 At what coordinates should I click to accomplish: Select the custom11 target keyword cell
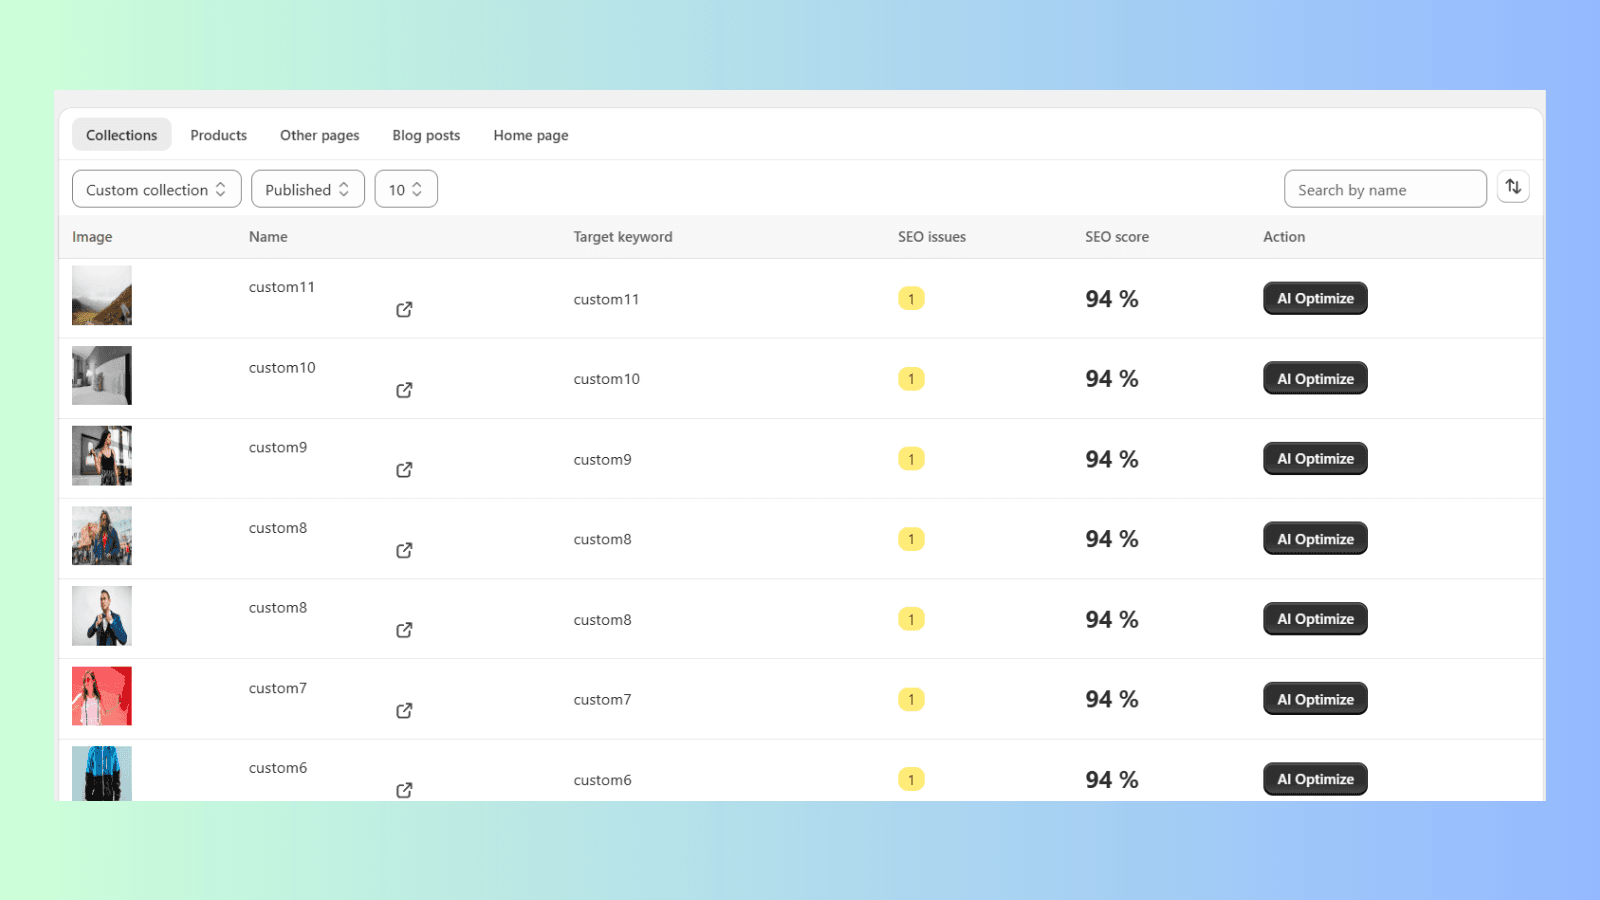tap(606, 299)
